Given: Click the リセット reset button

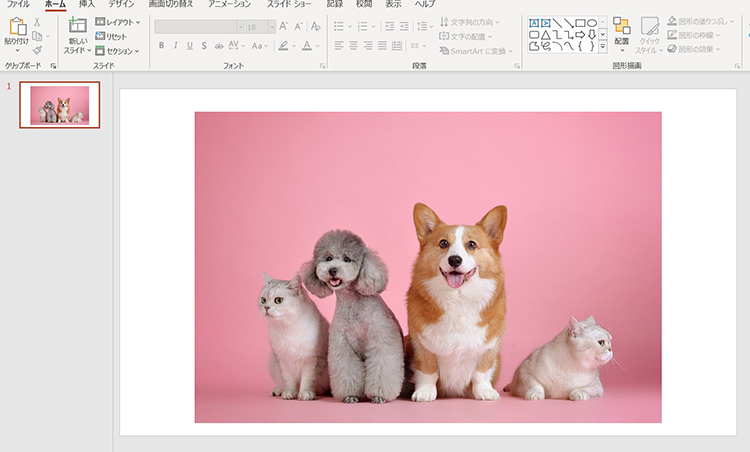Looking at the screenshot, I should pyautogui.click(x=111, y=36).
